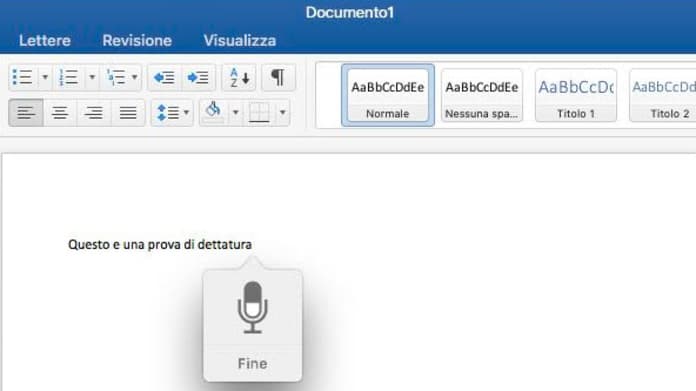Click the text "Questo e una prova di dettatura"
696x391 pixels.
tap(160, 245)
